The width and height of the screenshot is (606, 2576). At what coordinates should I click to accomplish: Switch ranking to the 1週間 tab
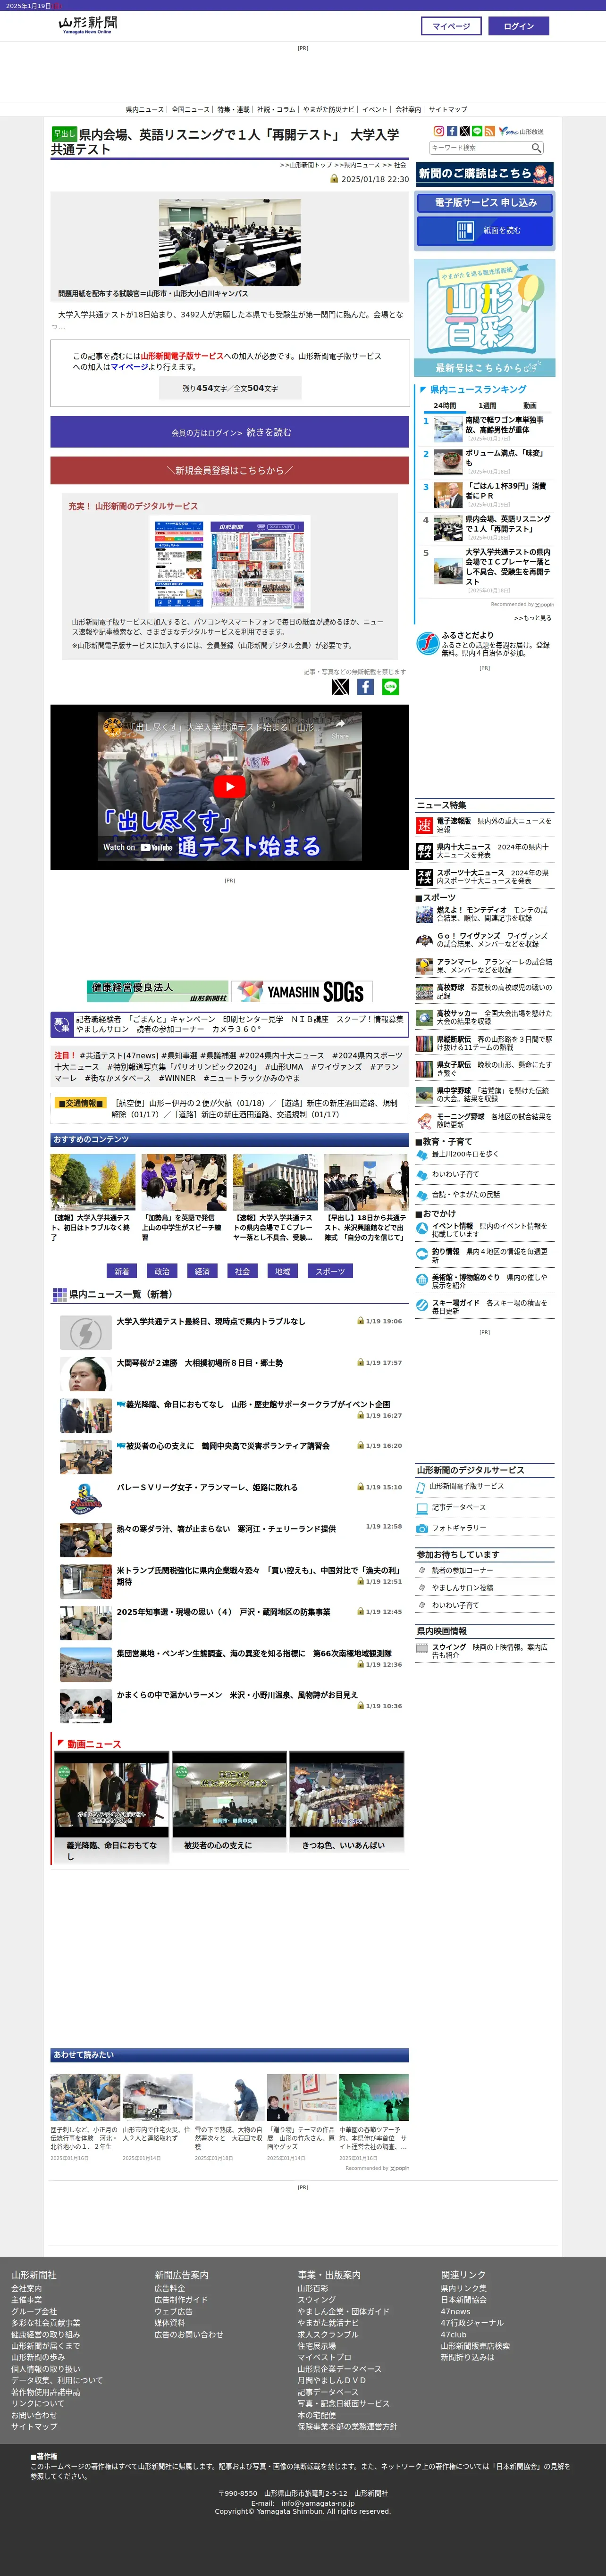tap(487, 405)
